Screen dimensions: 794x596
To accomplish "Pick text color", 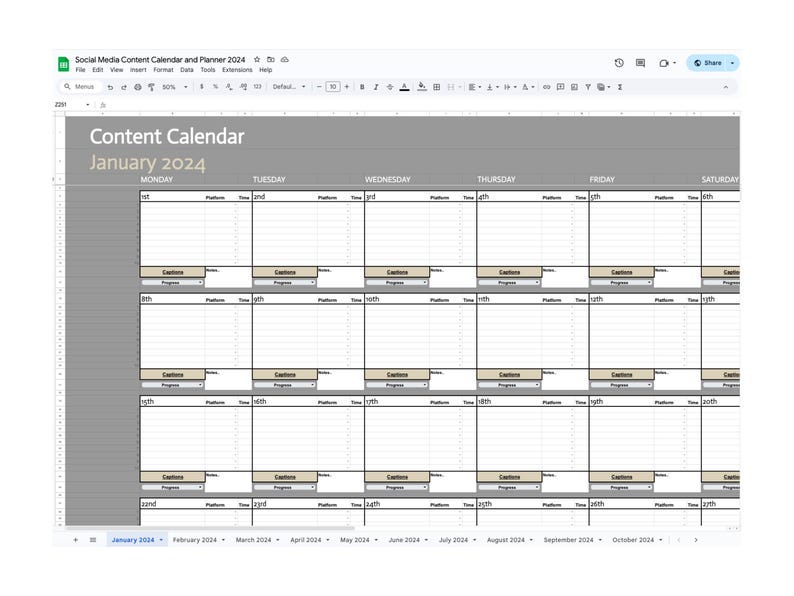I will pos(404,87).
